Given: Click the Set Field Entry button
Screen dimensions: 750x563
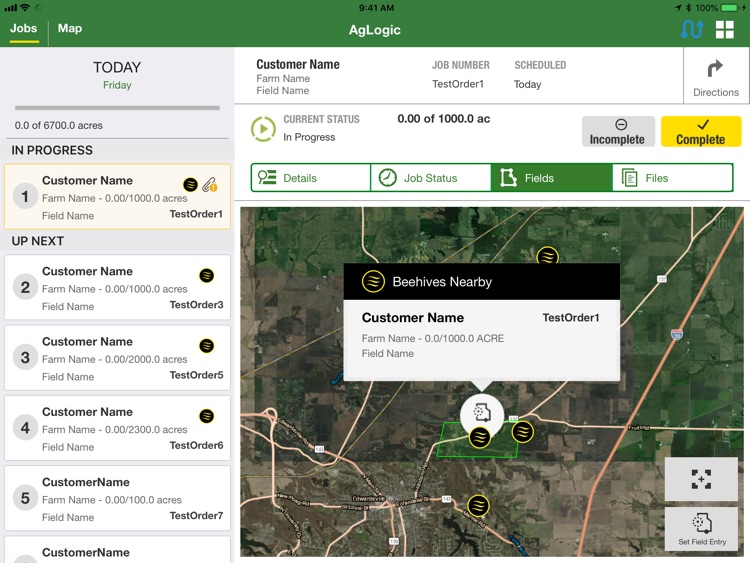Looking at the screenshot, I should (x=701, y=529).
